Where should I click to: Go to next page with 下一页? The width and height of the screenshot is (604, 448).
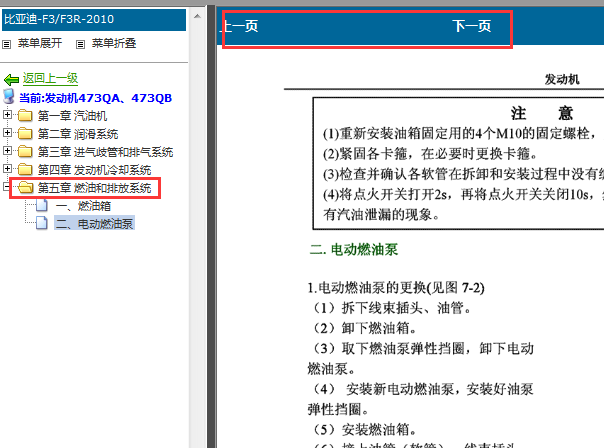[472, 26]
